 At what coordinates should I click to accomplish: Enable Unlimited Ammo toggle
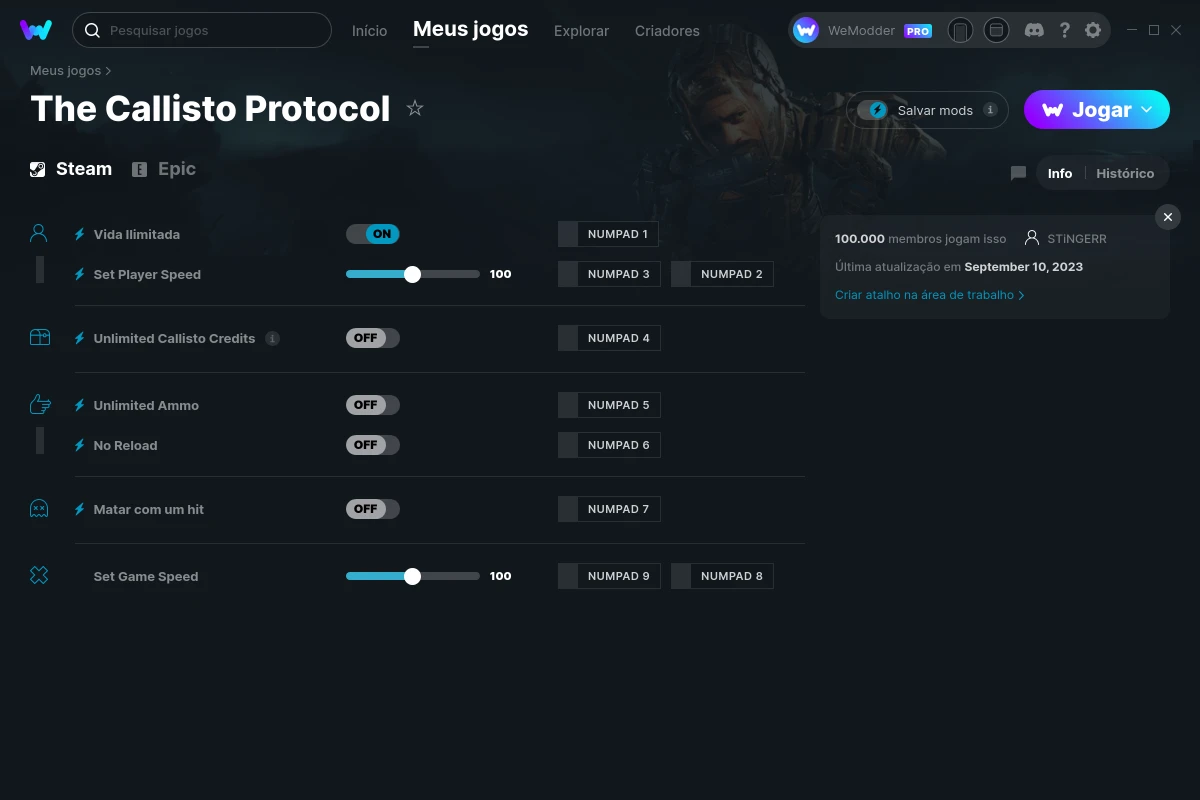(x=373, y=405)
